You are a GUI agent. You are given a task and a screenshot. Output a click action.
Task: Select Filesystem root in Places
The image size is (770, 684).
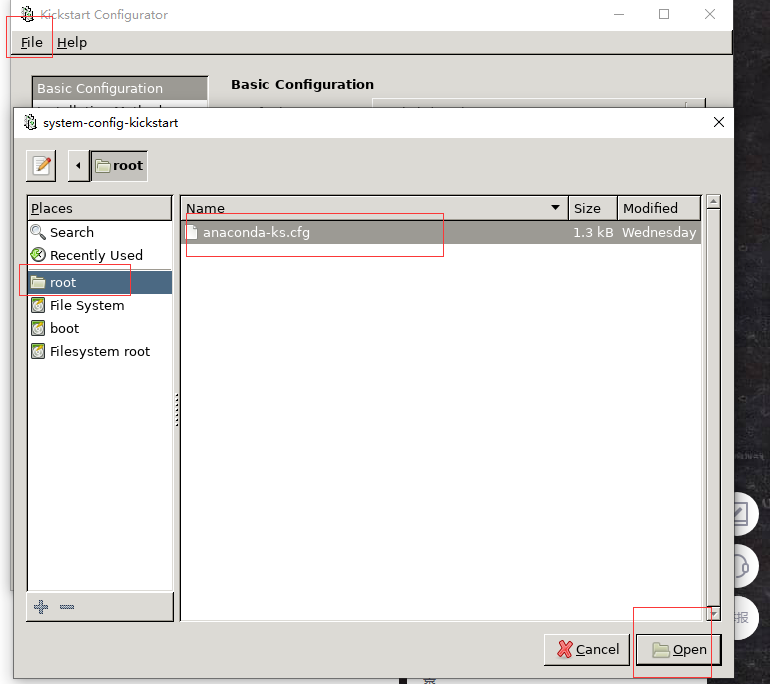click(x=100, y=352)
